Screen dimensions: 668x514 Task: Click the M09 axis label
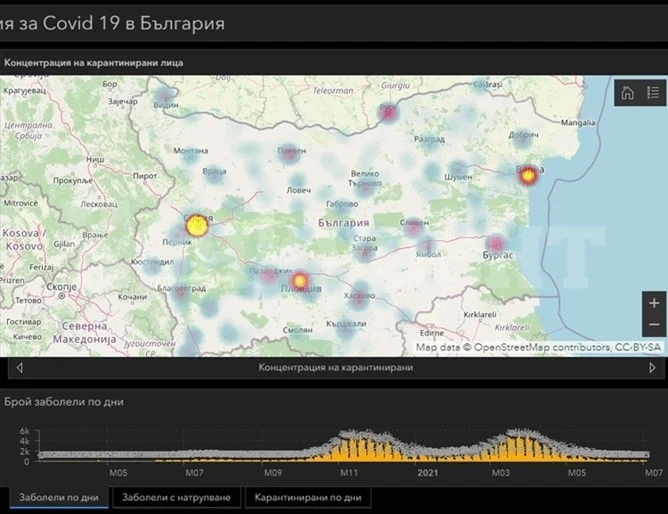[x=273, y=473]
